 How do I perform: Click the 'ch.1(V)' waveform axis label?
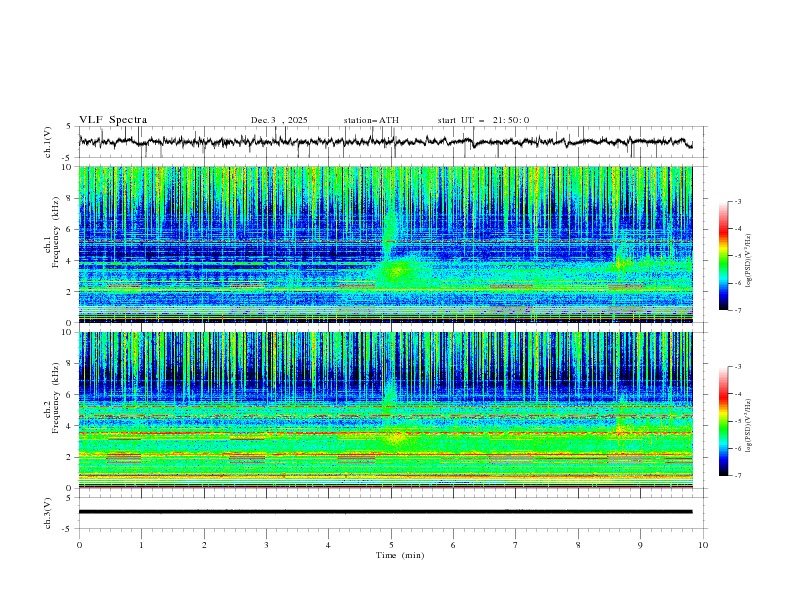click(48, 142)
